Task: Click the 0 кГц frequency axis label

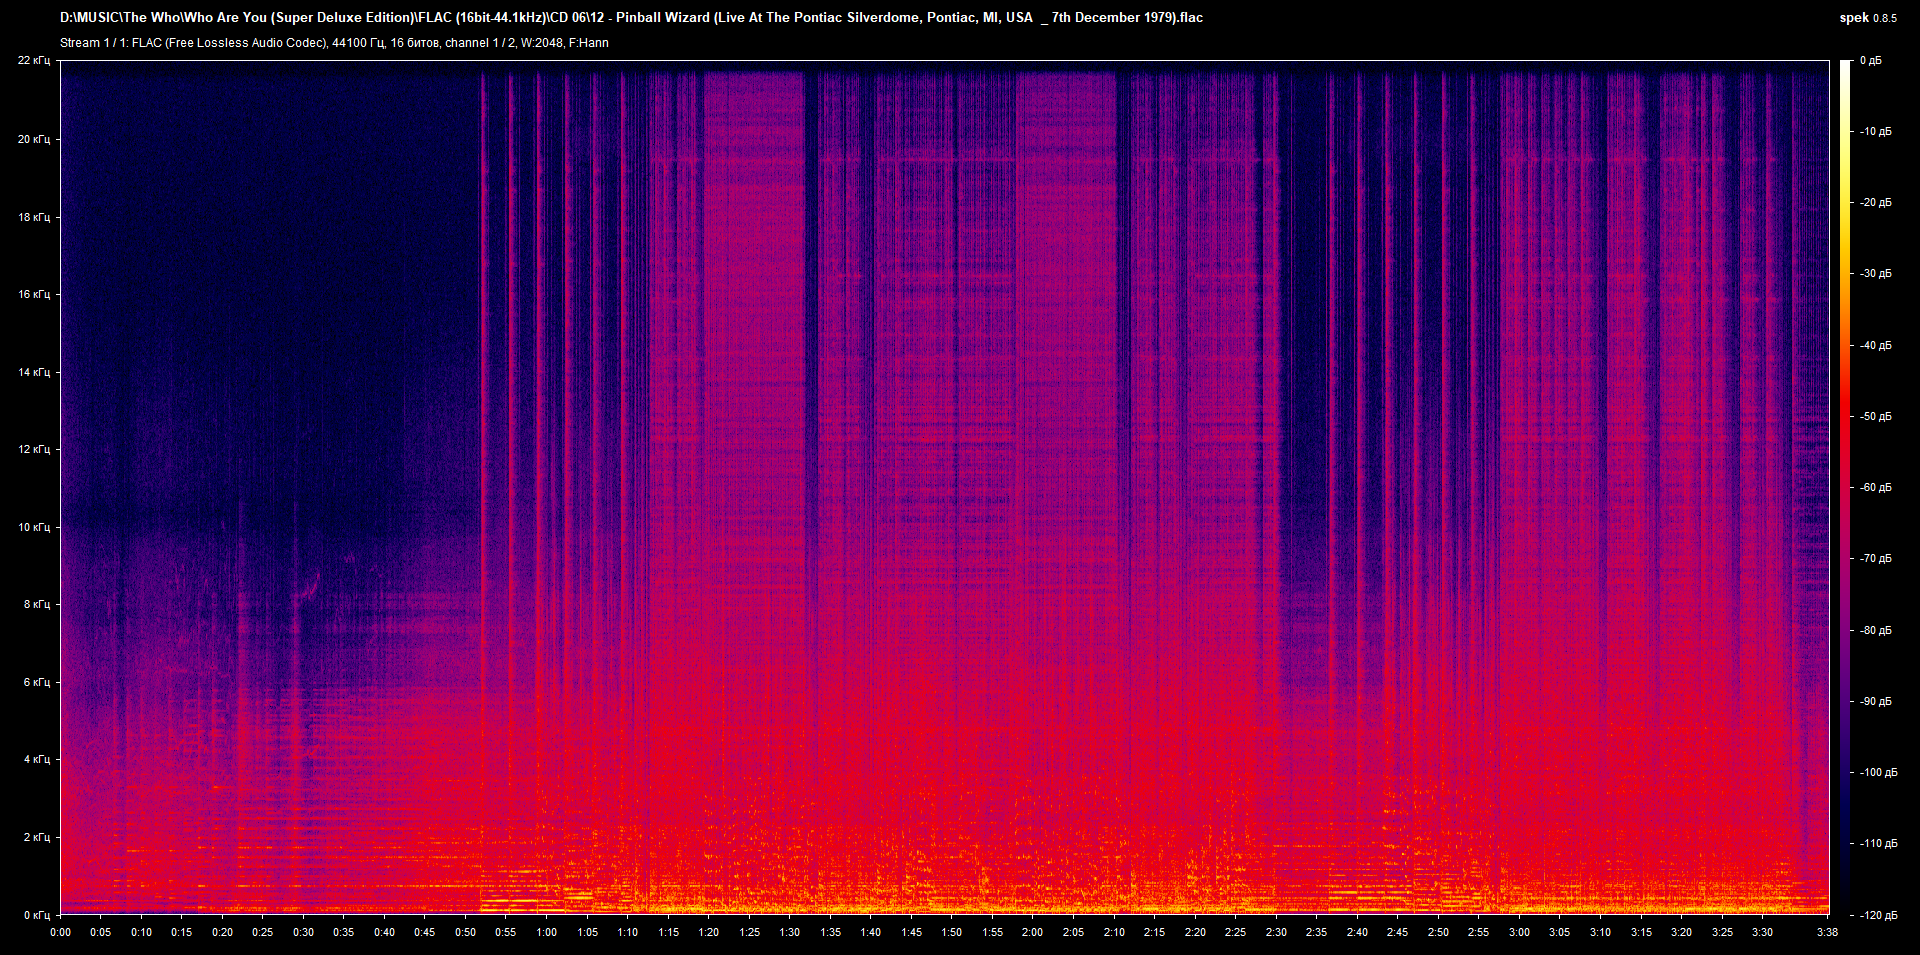Action: point(36,915)
